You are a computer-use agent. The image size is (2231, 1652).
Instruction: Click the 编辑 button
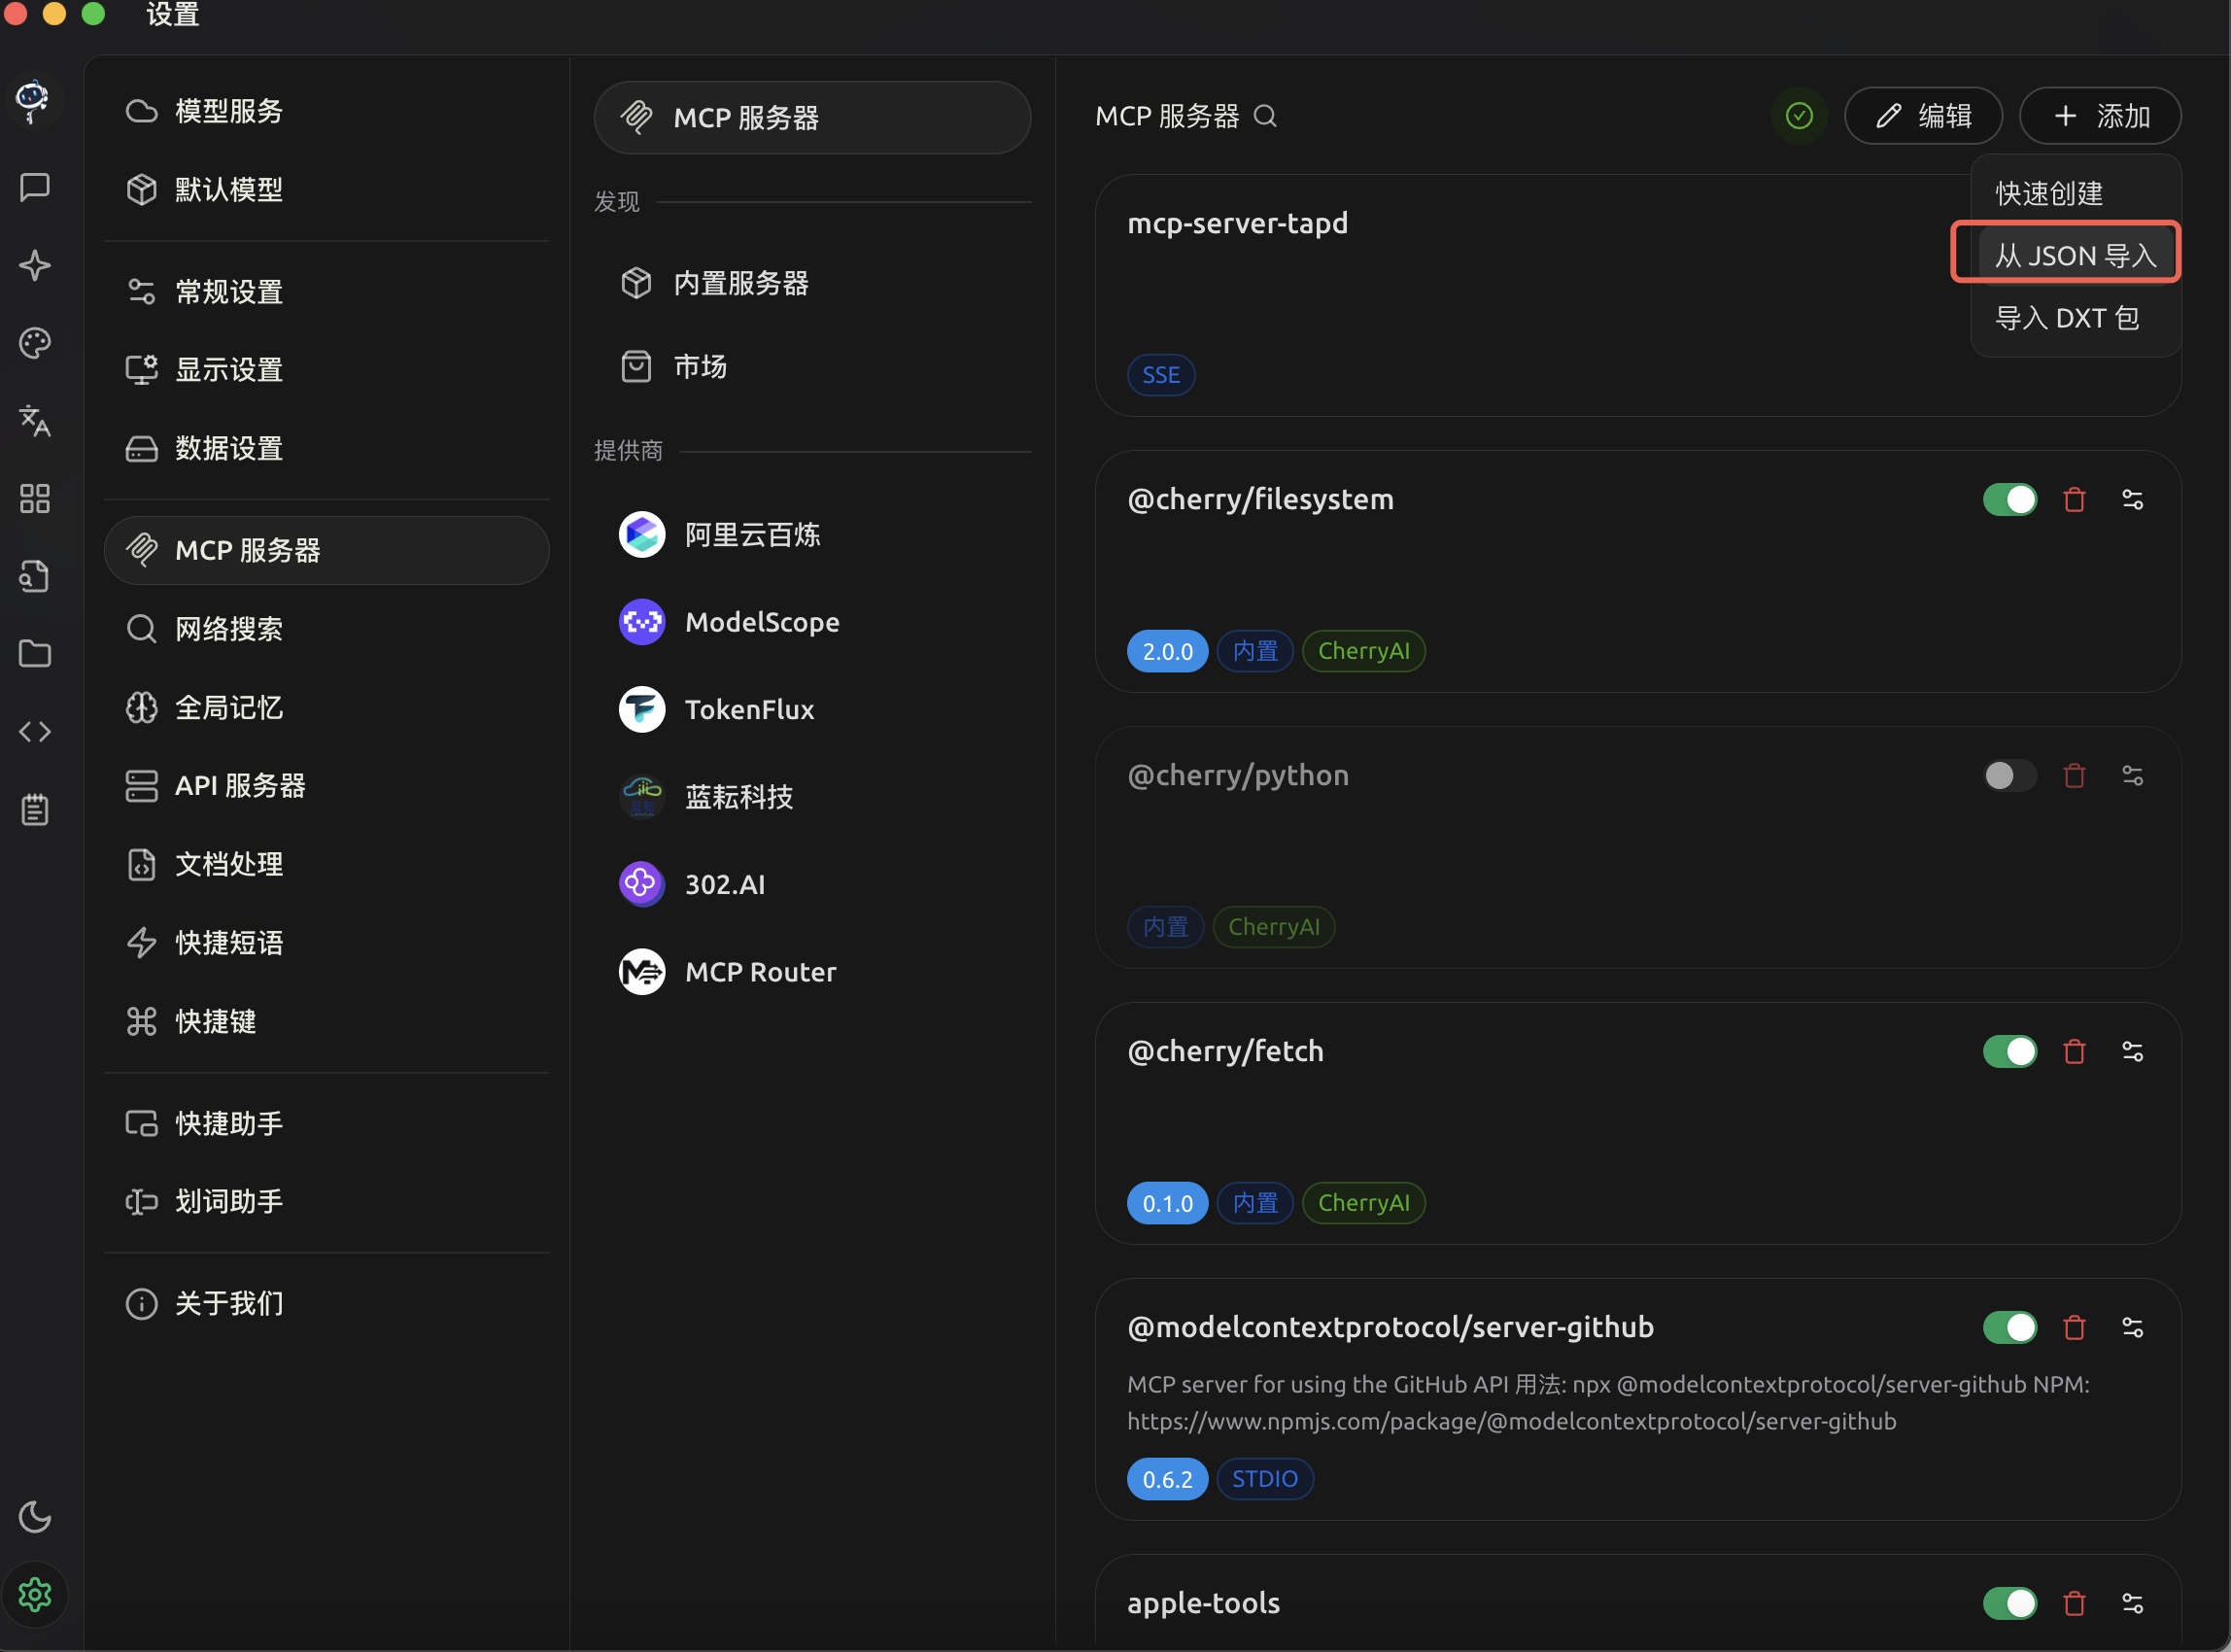tap(1923, 116)
